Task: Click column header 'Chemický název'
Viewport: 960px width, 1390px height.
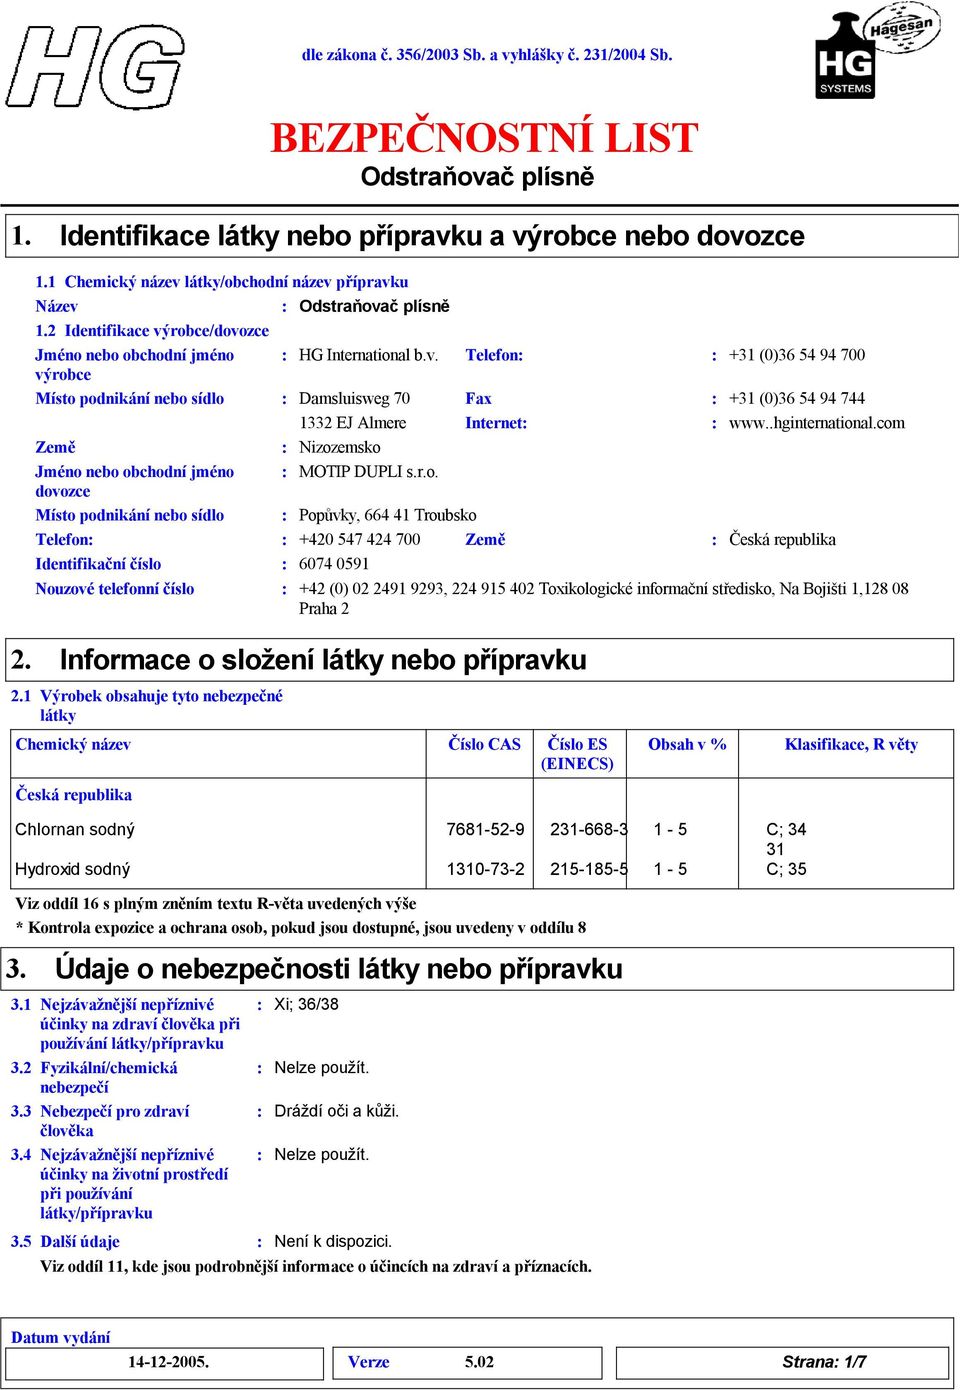Action: pyautogui.click(x=73, y=745)
